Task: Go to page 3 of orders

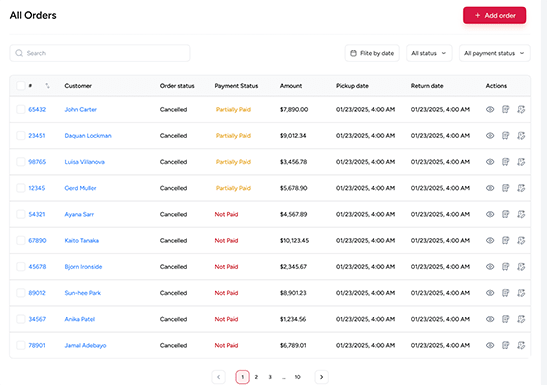Action: point(270,377)
